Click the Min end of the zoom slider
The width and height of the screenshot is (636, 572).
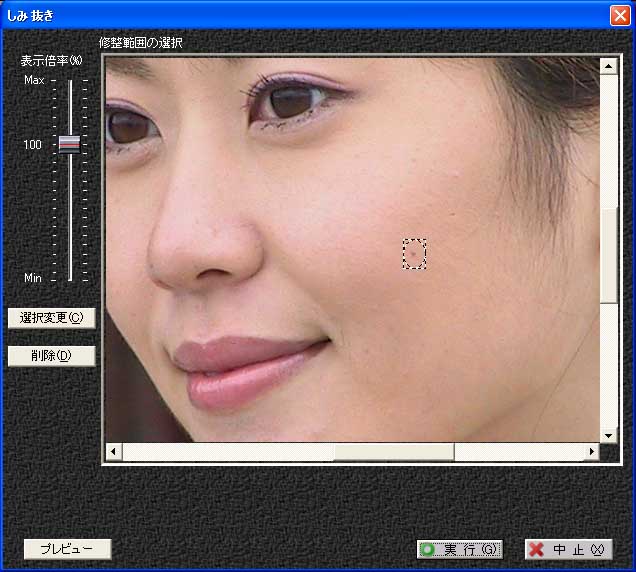coord(70,277)
